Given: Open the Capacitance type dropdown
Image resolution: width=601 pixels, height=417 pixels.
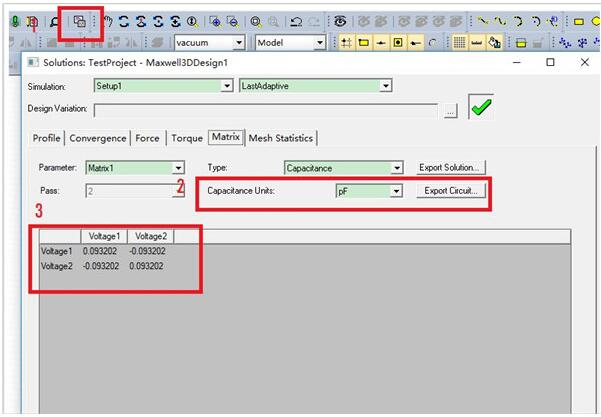Looking at the screenshot, I should tap(397, 168).
